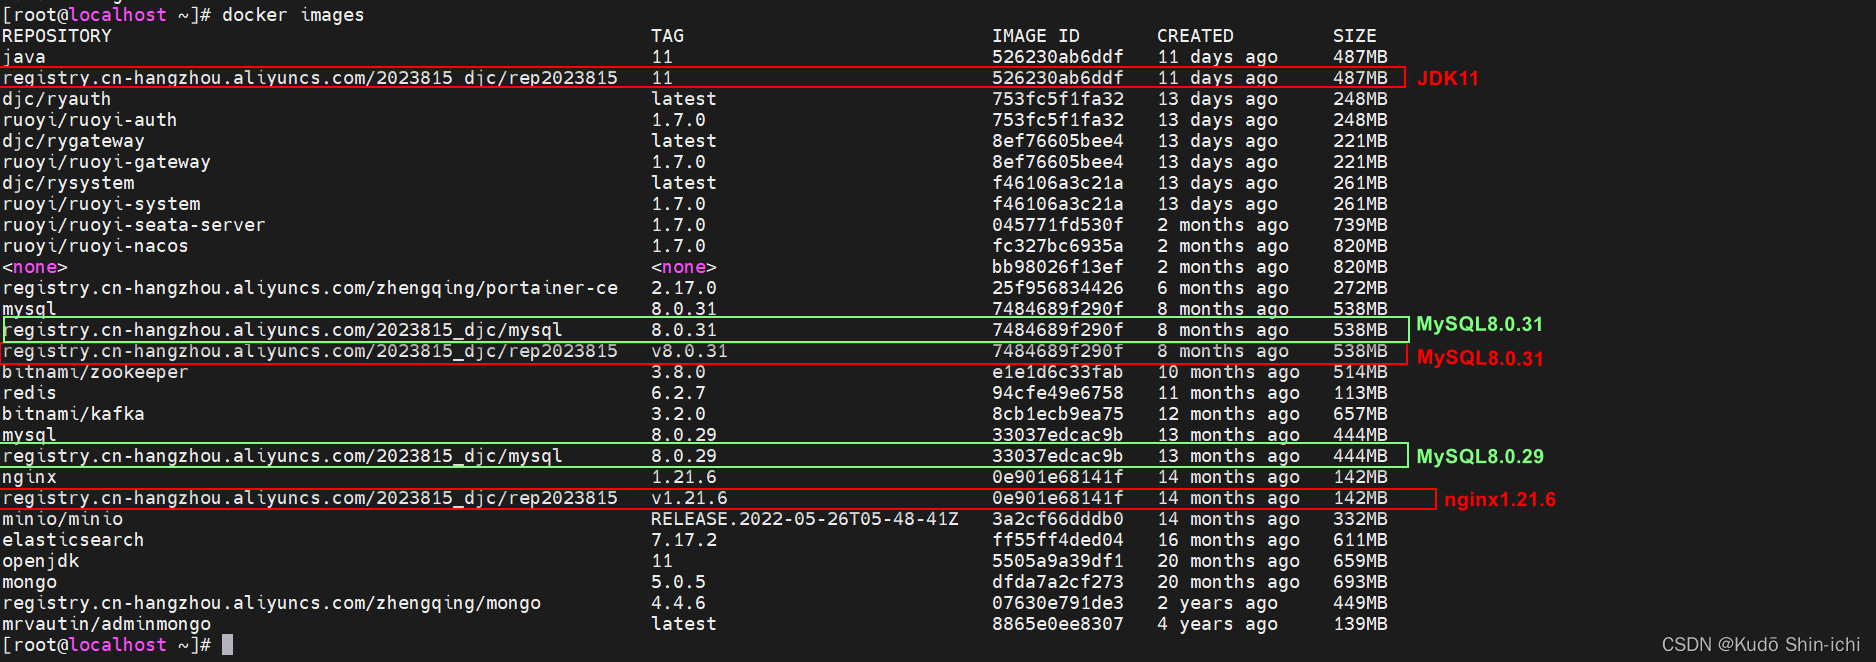Click the RELEASE.2022-05-26T05-48-41Z tag

click(805, 519)
